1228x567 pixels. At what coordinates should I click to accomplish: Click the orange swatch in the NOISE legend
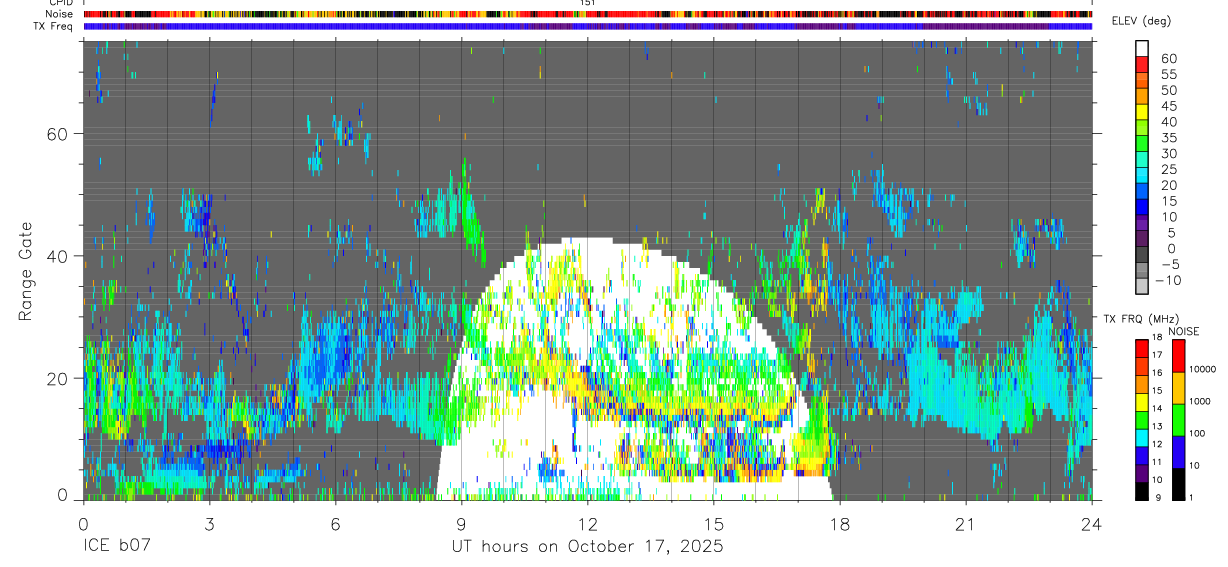1179,388
